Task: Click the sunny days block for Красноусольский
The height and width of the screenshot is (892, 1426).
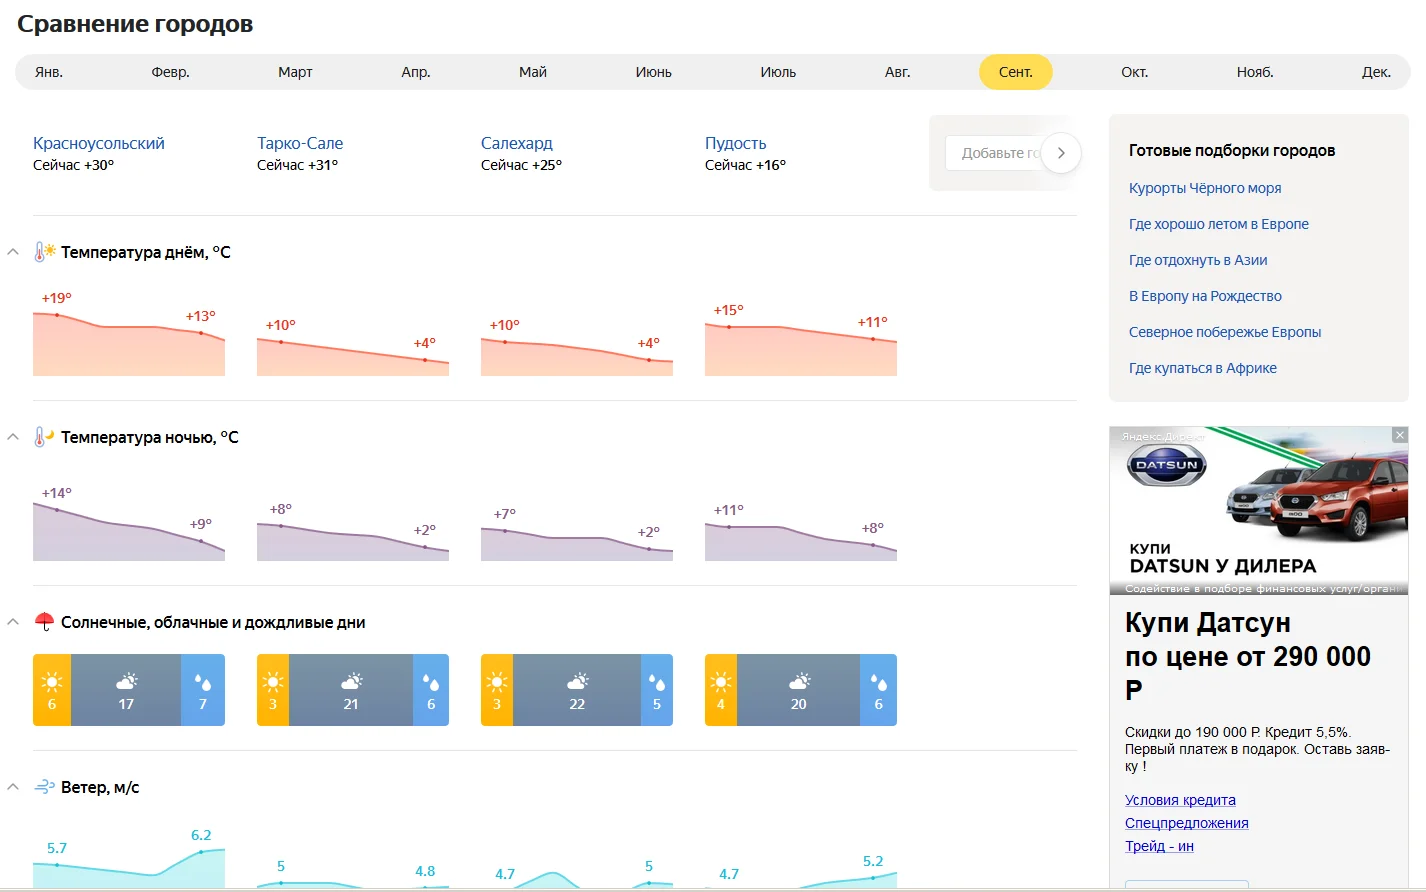Action: point(52,690)
